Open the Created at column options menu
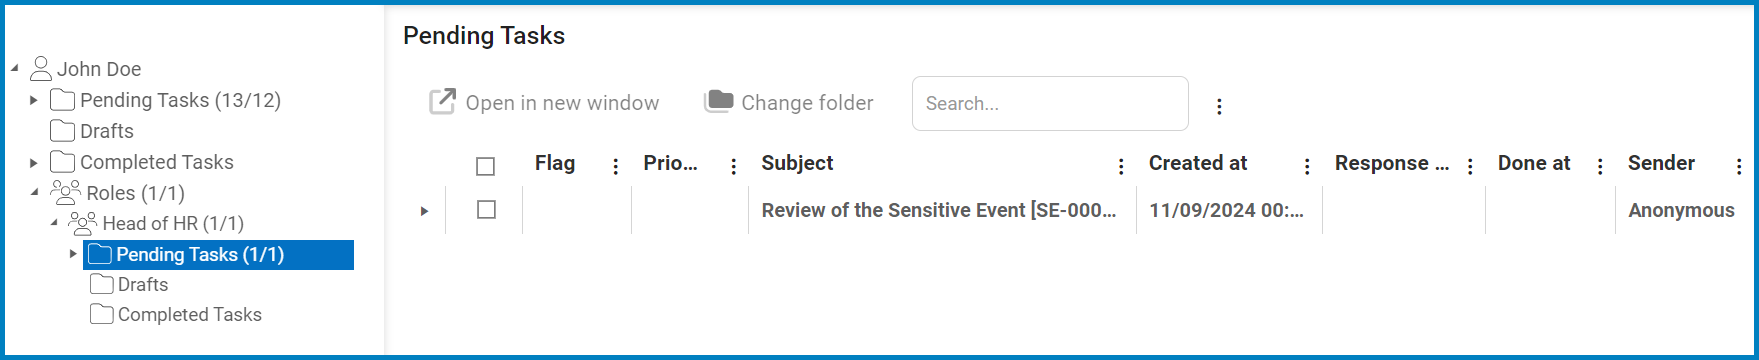The image size is (1759, 360). (x=1307, y=167)
